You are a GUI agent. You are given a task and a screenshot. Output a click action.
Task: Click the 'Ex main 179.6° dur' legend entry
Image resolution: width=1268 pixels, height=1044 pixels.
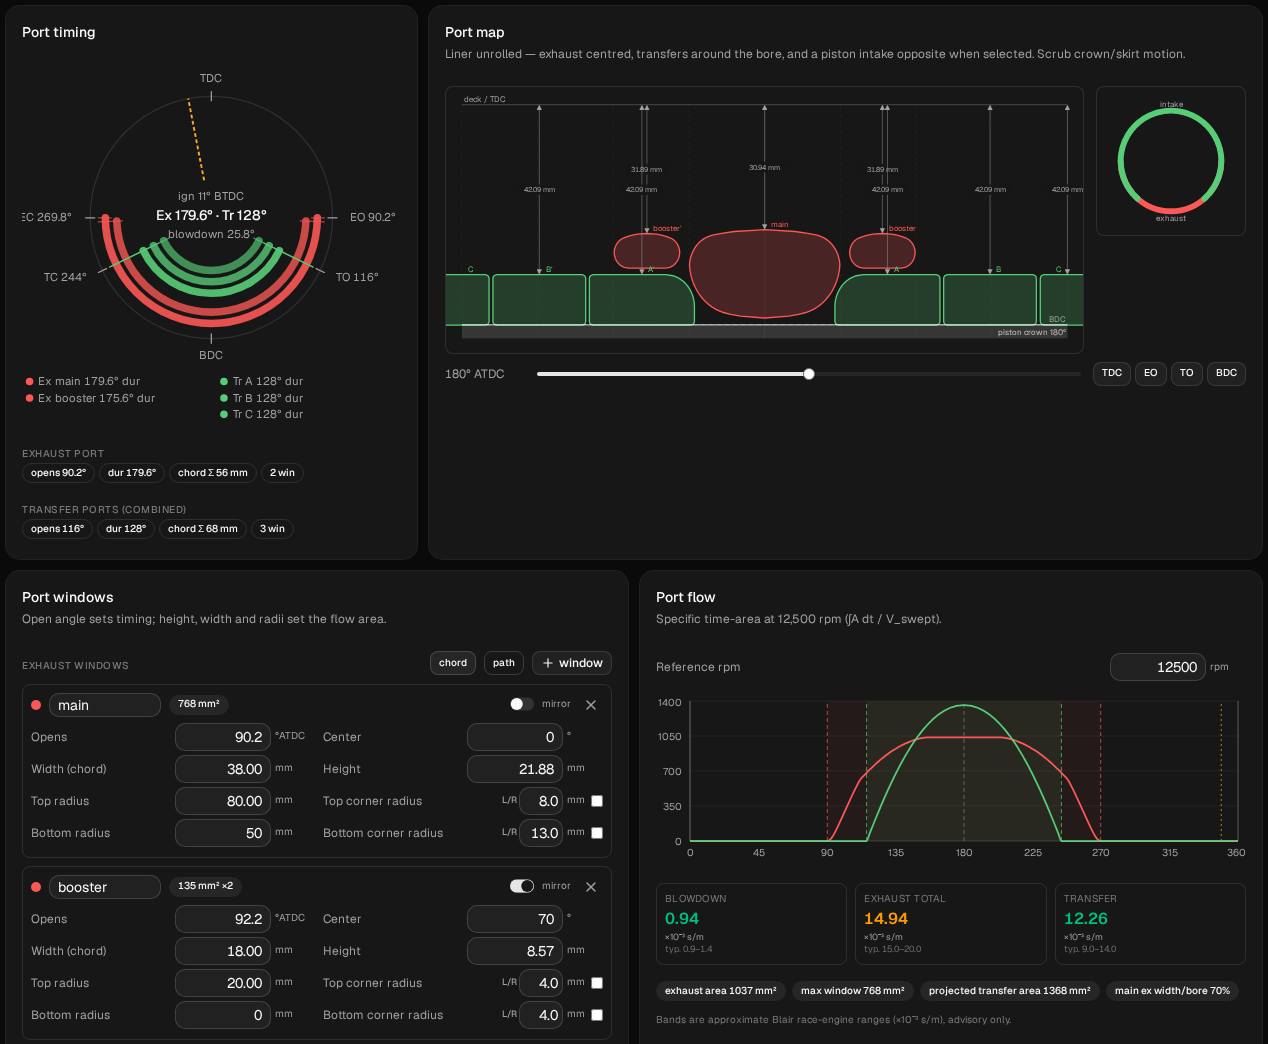(83, 381)
